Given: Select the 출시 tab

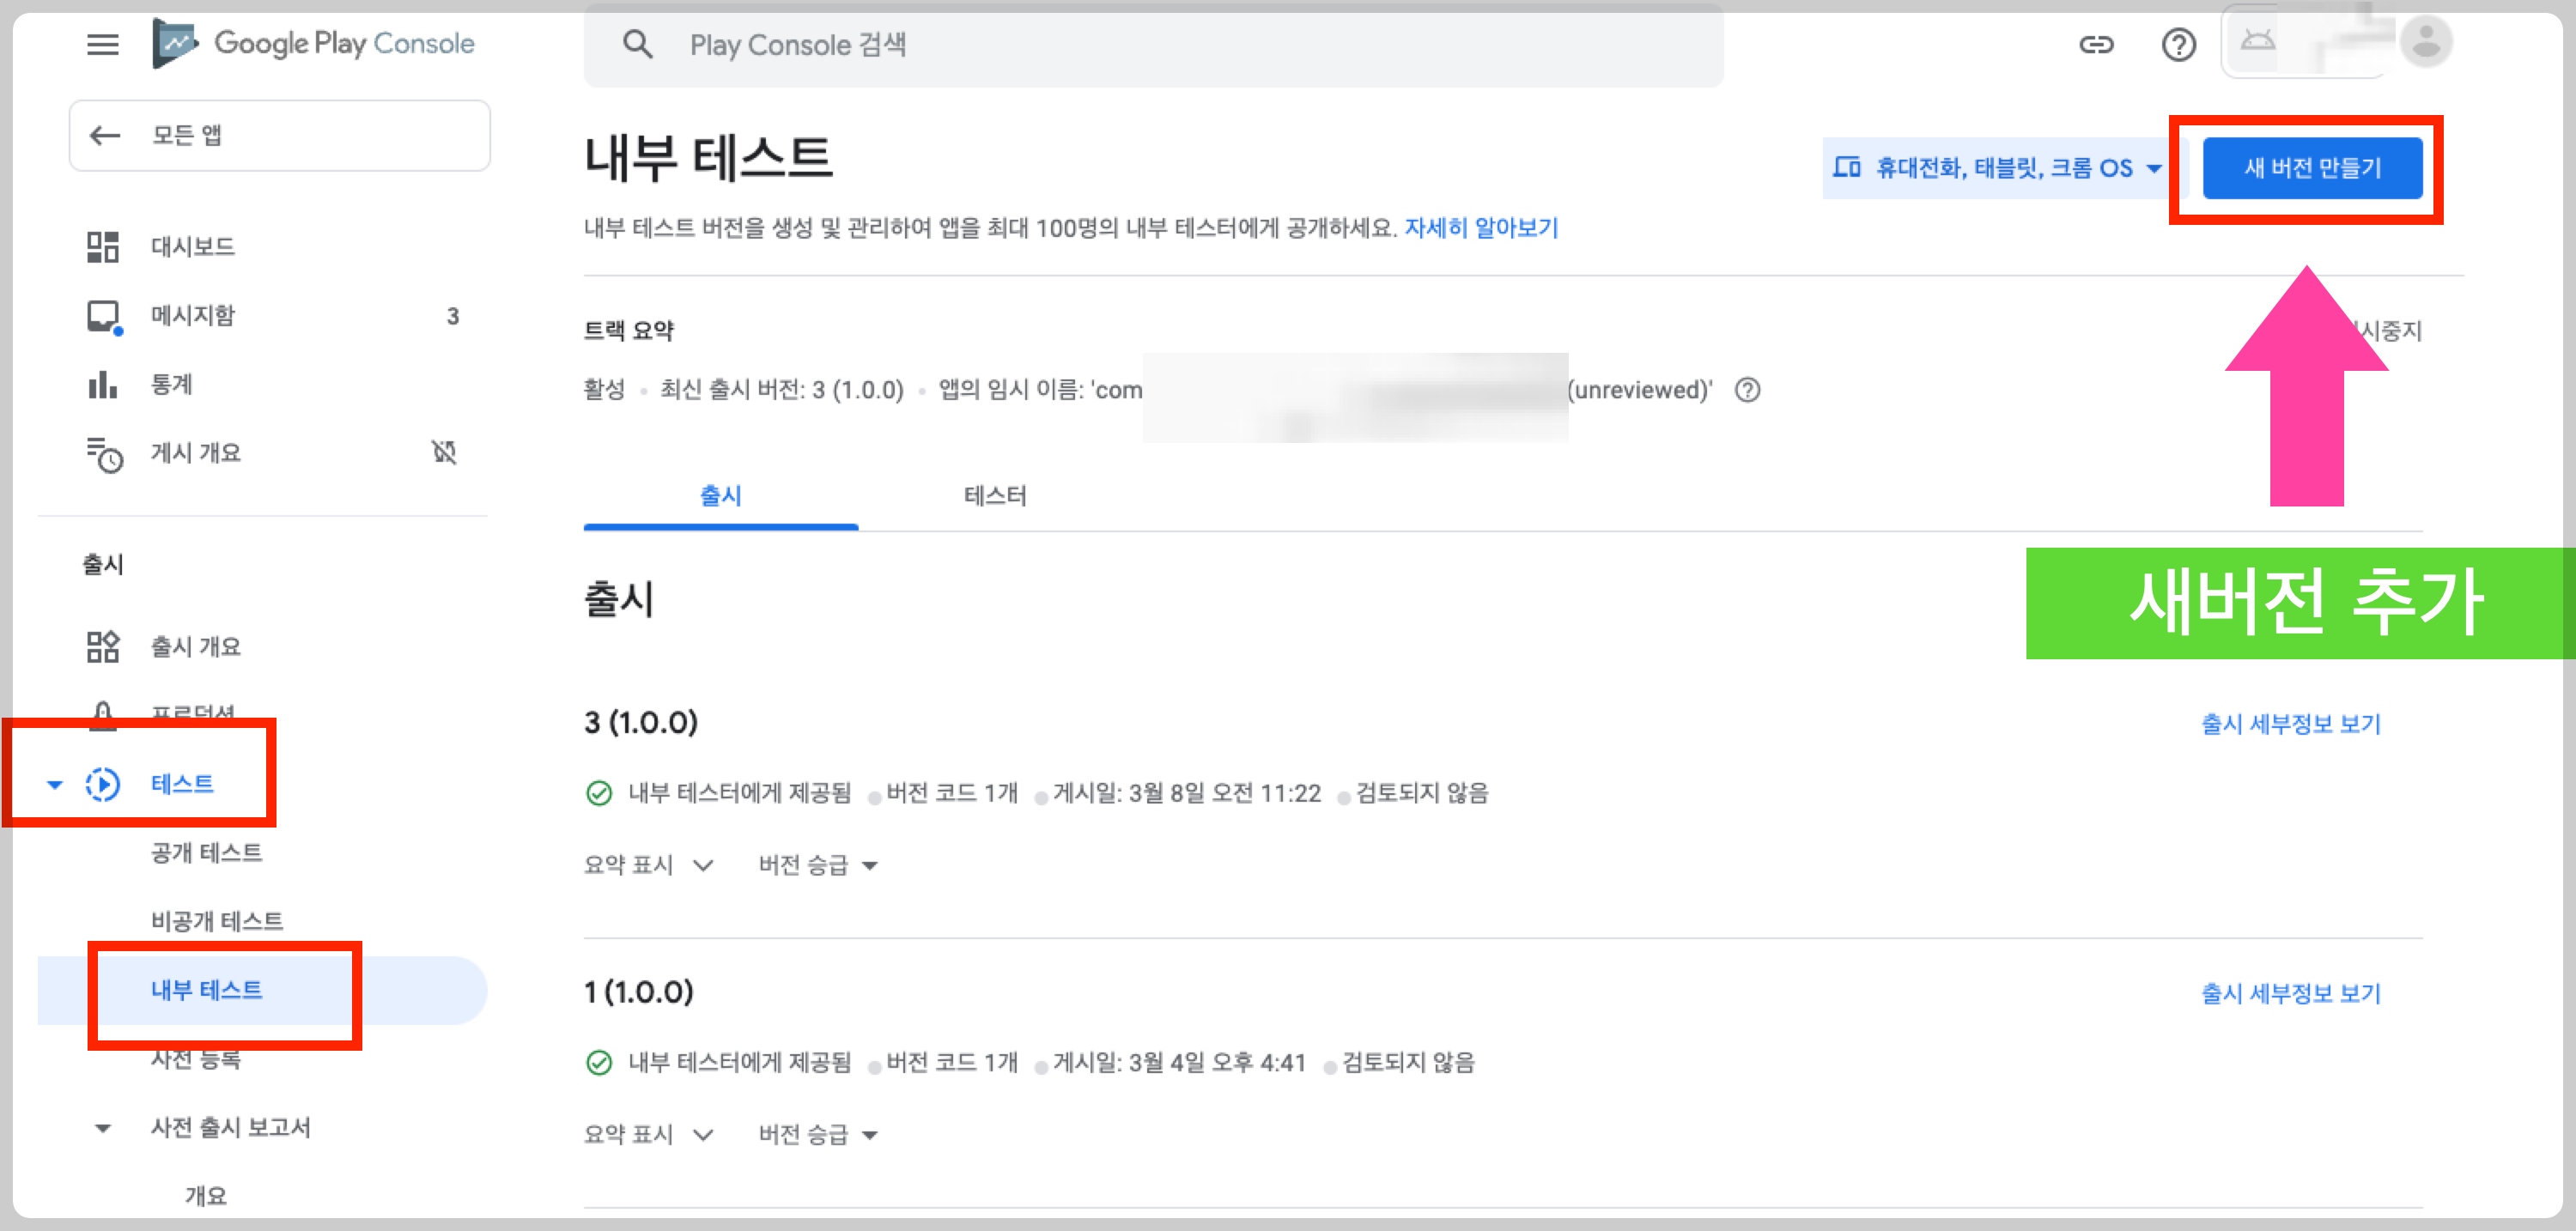Looking at the screenshot, I should [720, 496].
